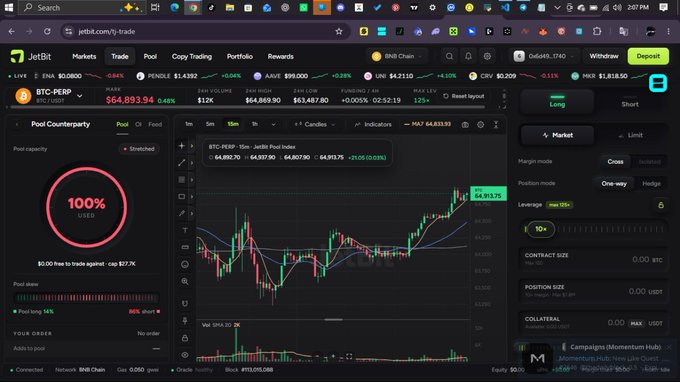
Task: Open notifications bell icon
Action: coord(468,56)
